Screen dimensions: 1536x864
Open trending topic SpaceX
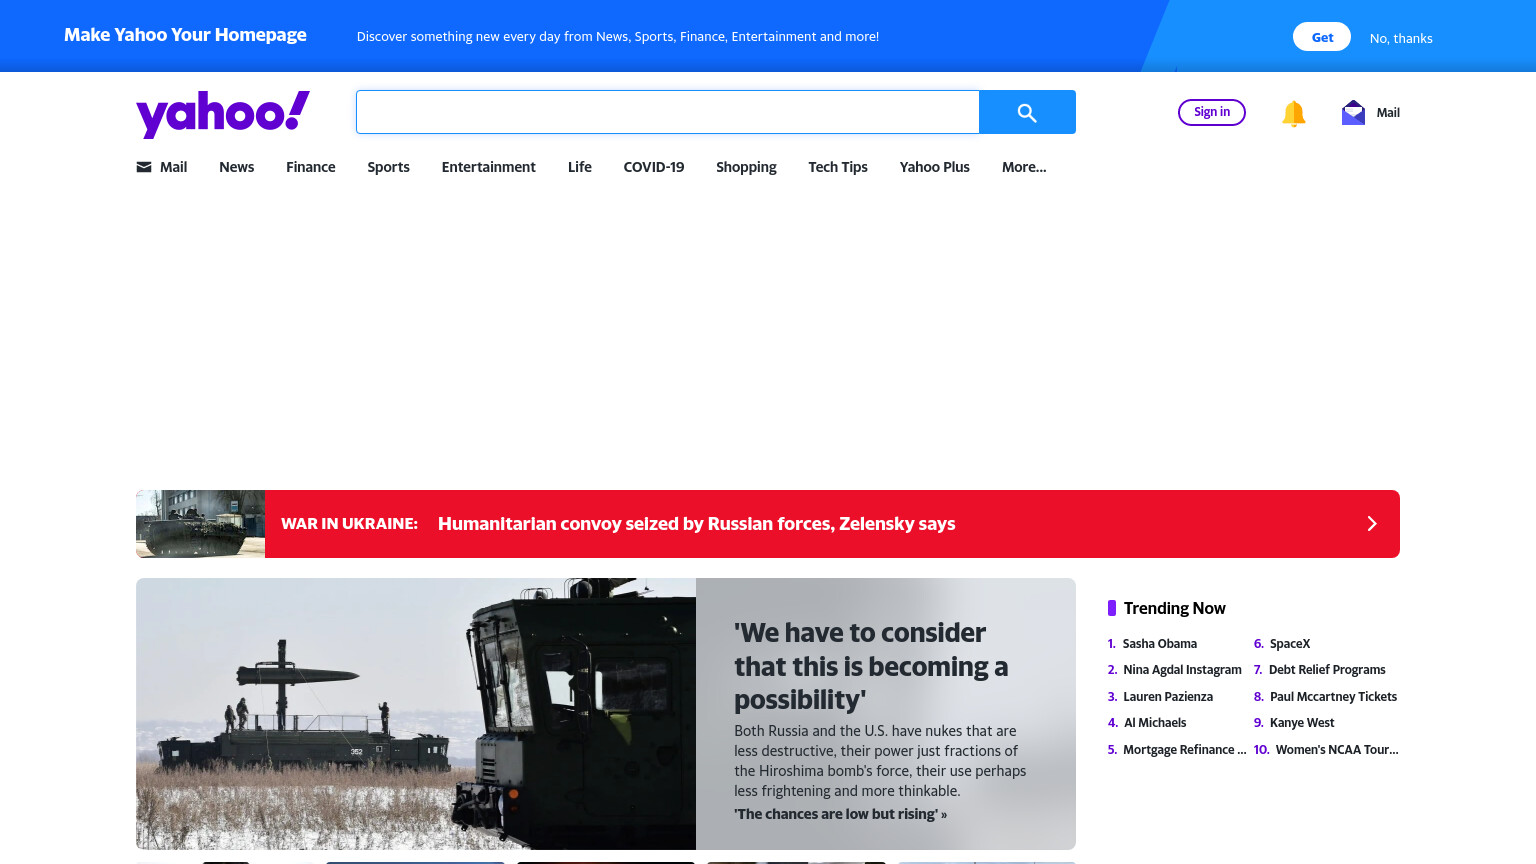tap(1290, 644)
